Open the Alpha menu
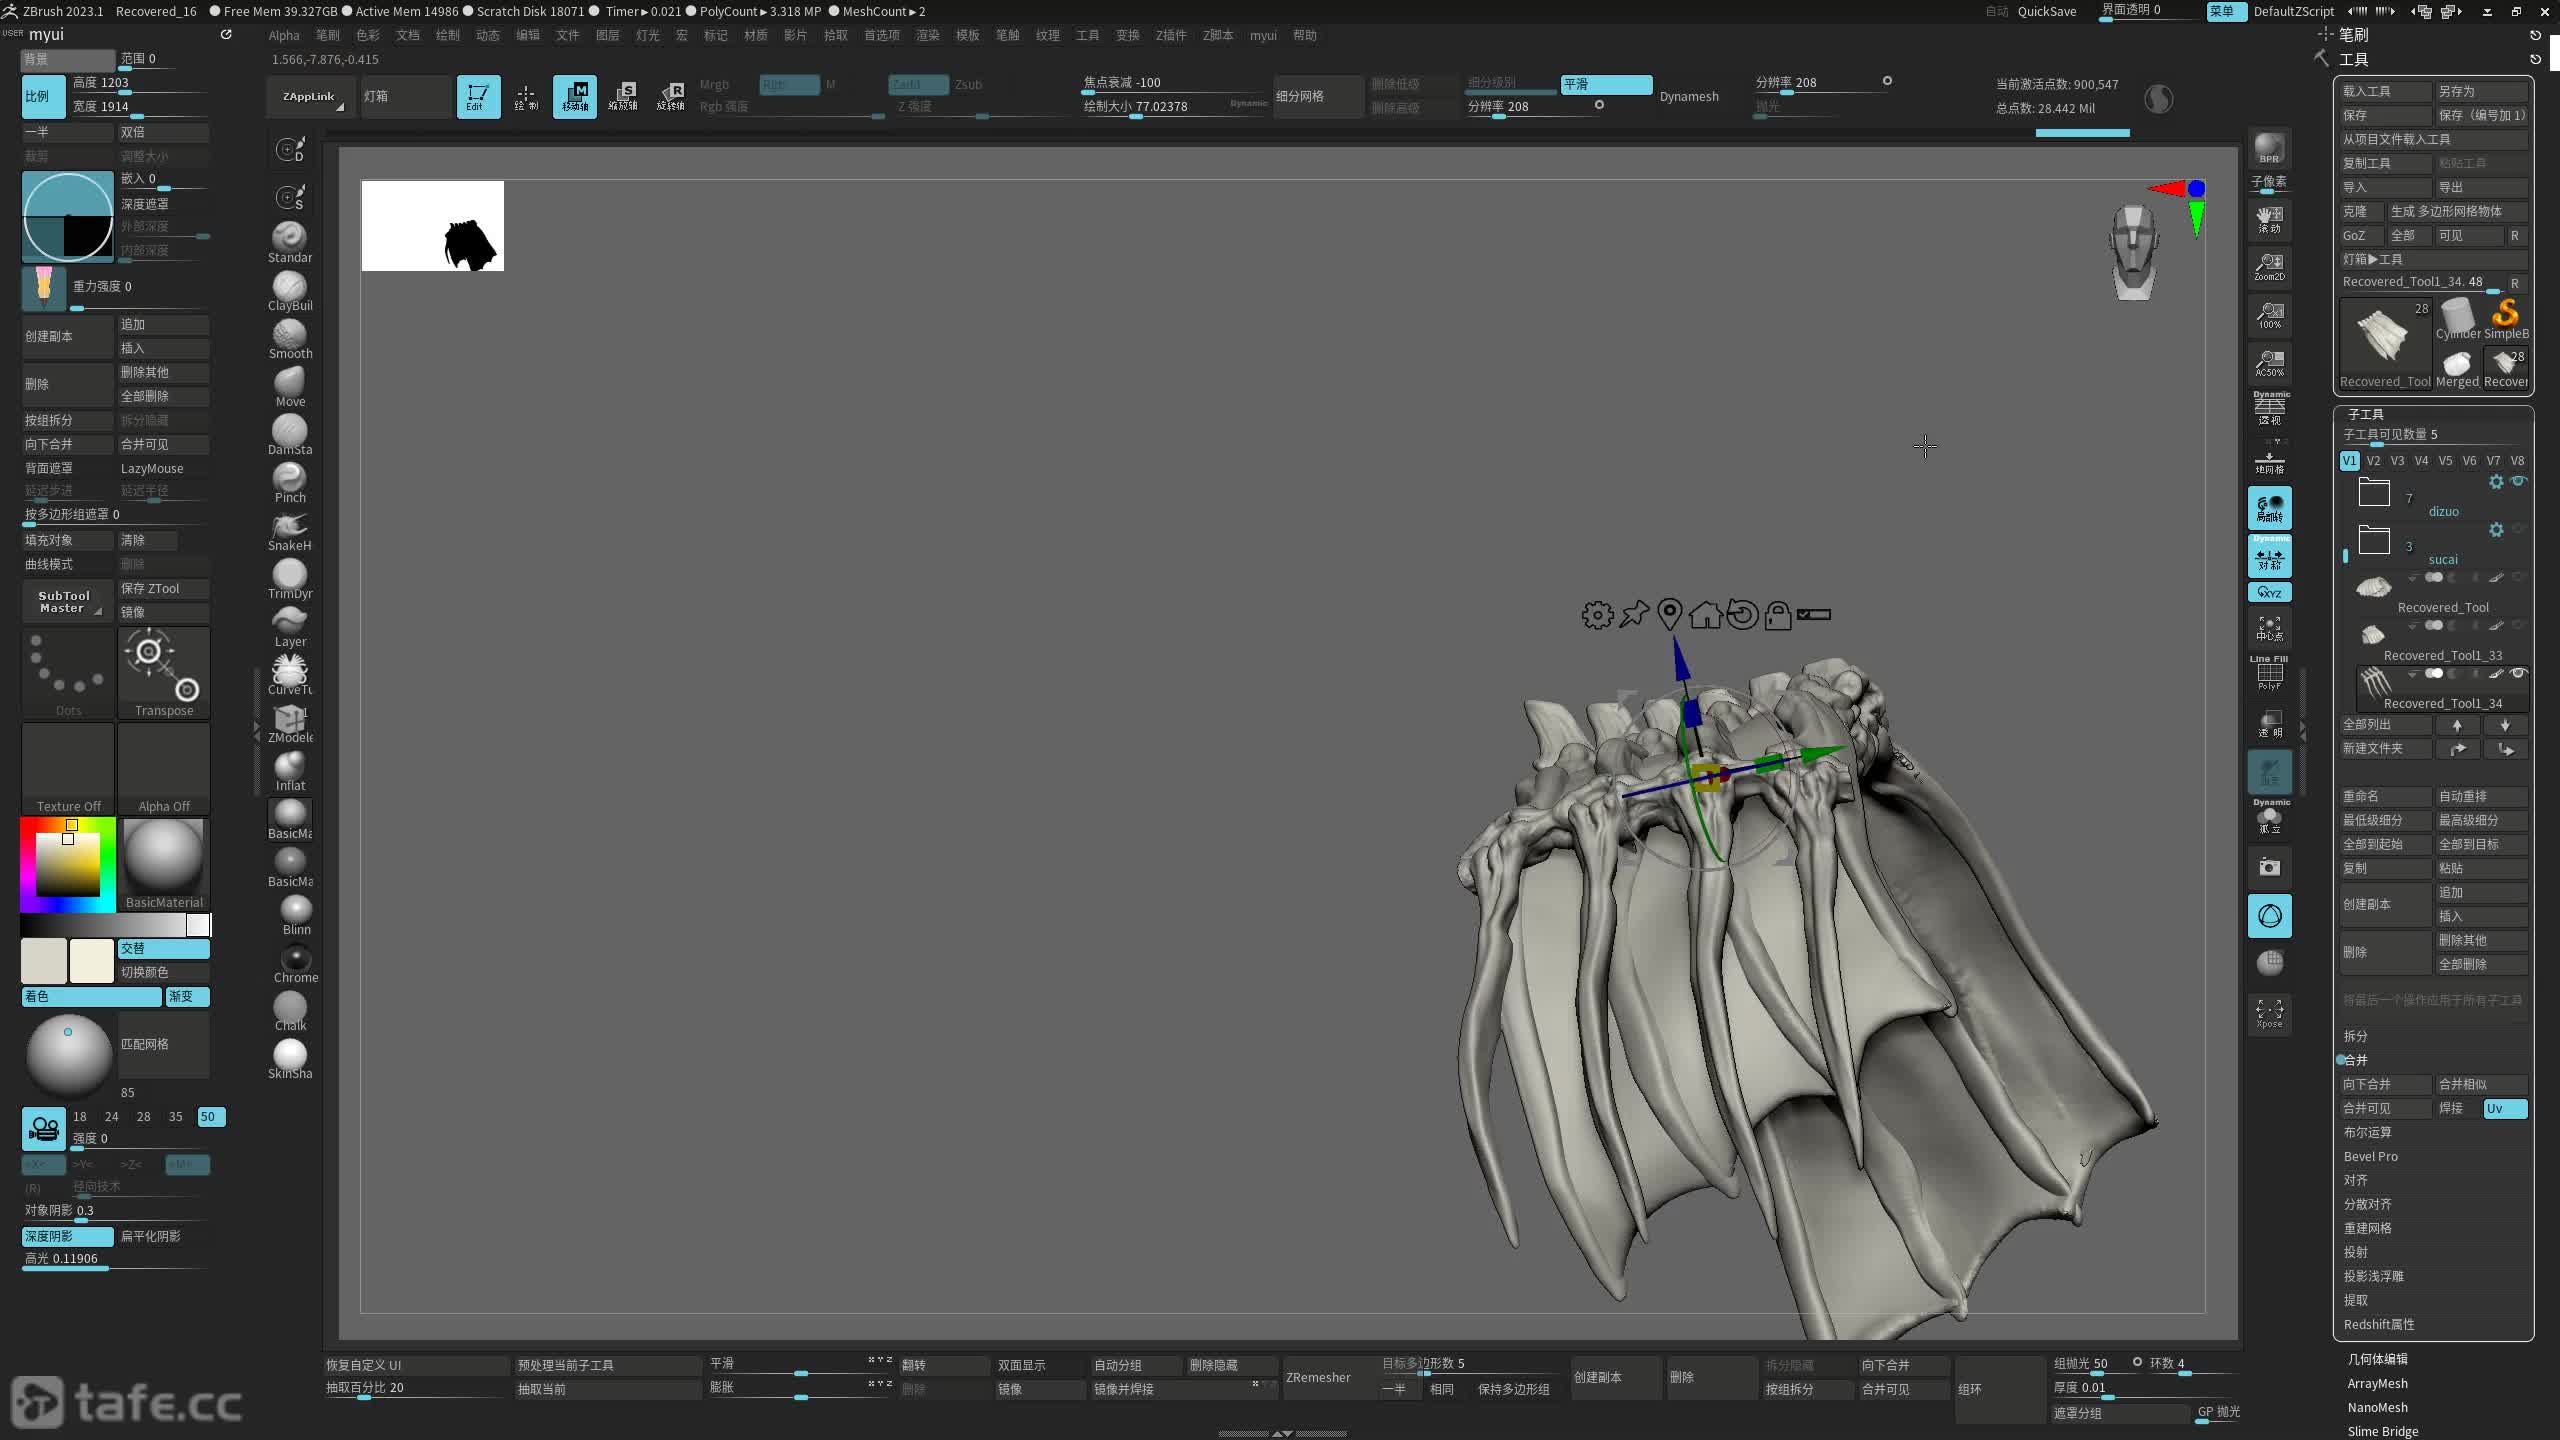Viewport: 2560px width, 1440px height. pyautogui.click(x=283, y=35)
